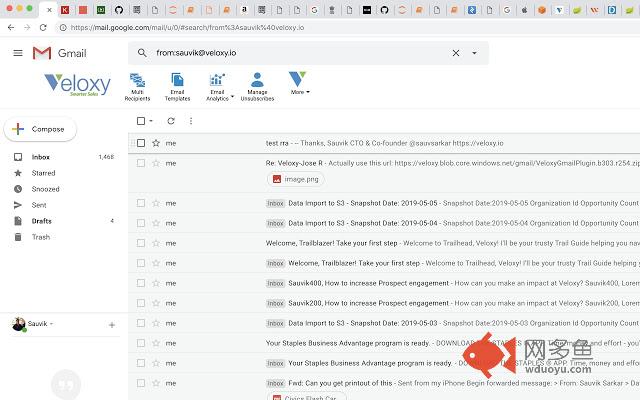Expand the search options dropdown arrow
The width and height of the screenshot is (640, 400).
tap(474, 53)
